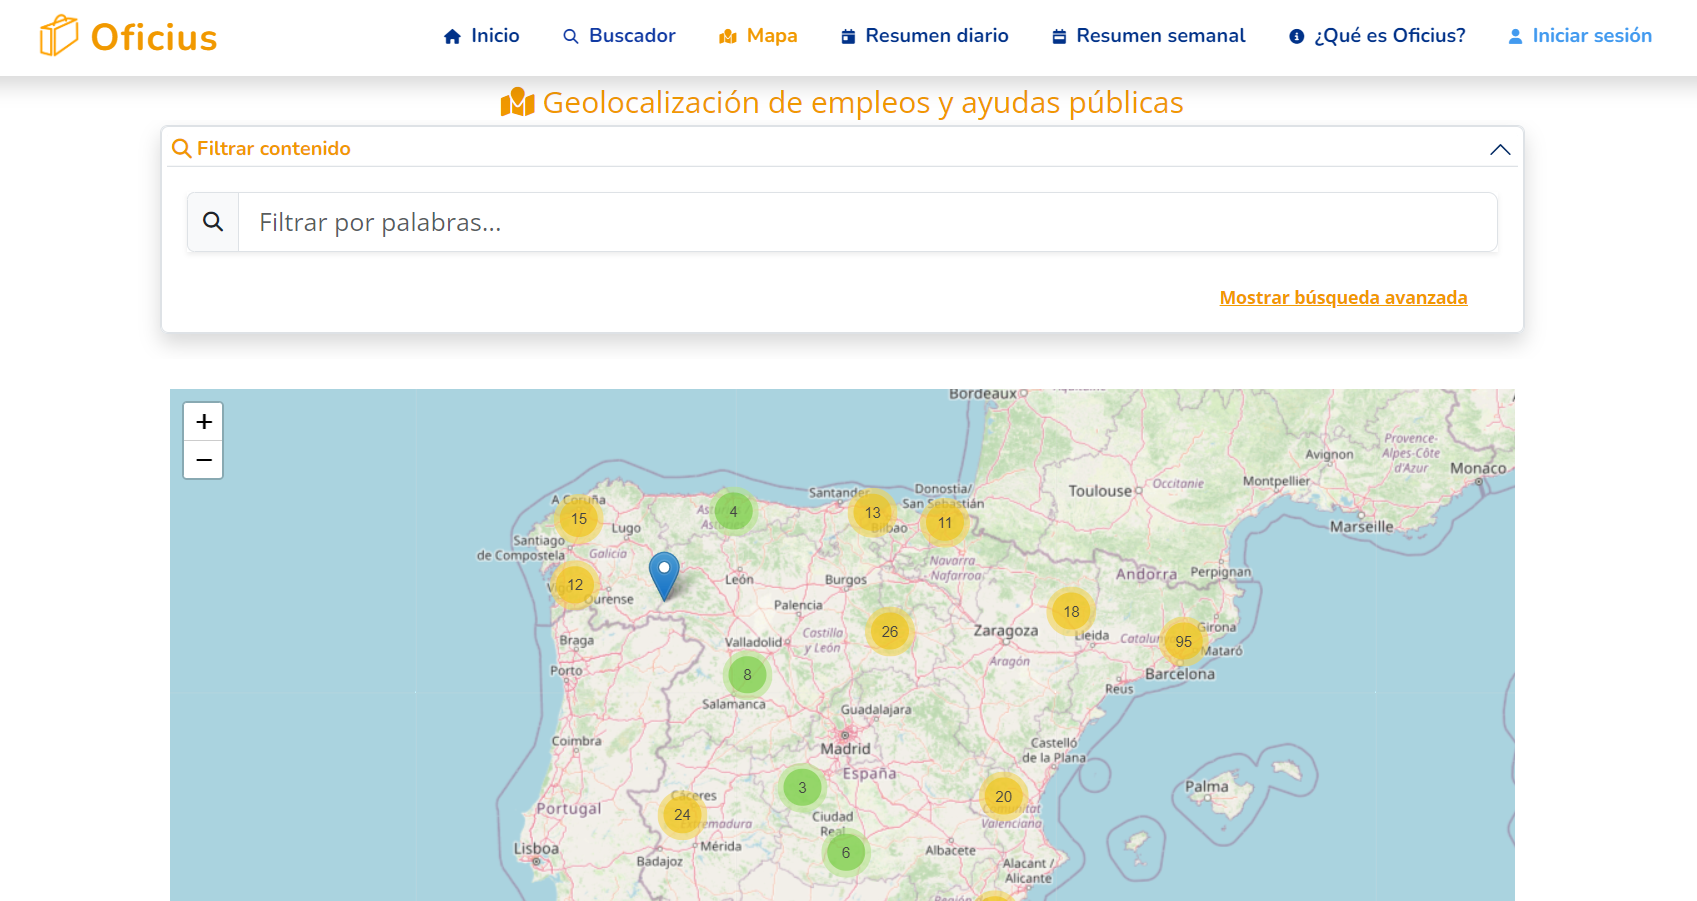Open green cluster 6 below Ciudad Real
This screenshot has height=901, width=1697.
[x=846, y=853]
